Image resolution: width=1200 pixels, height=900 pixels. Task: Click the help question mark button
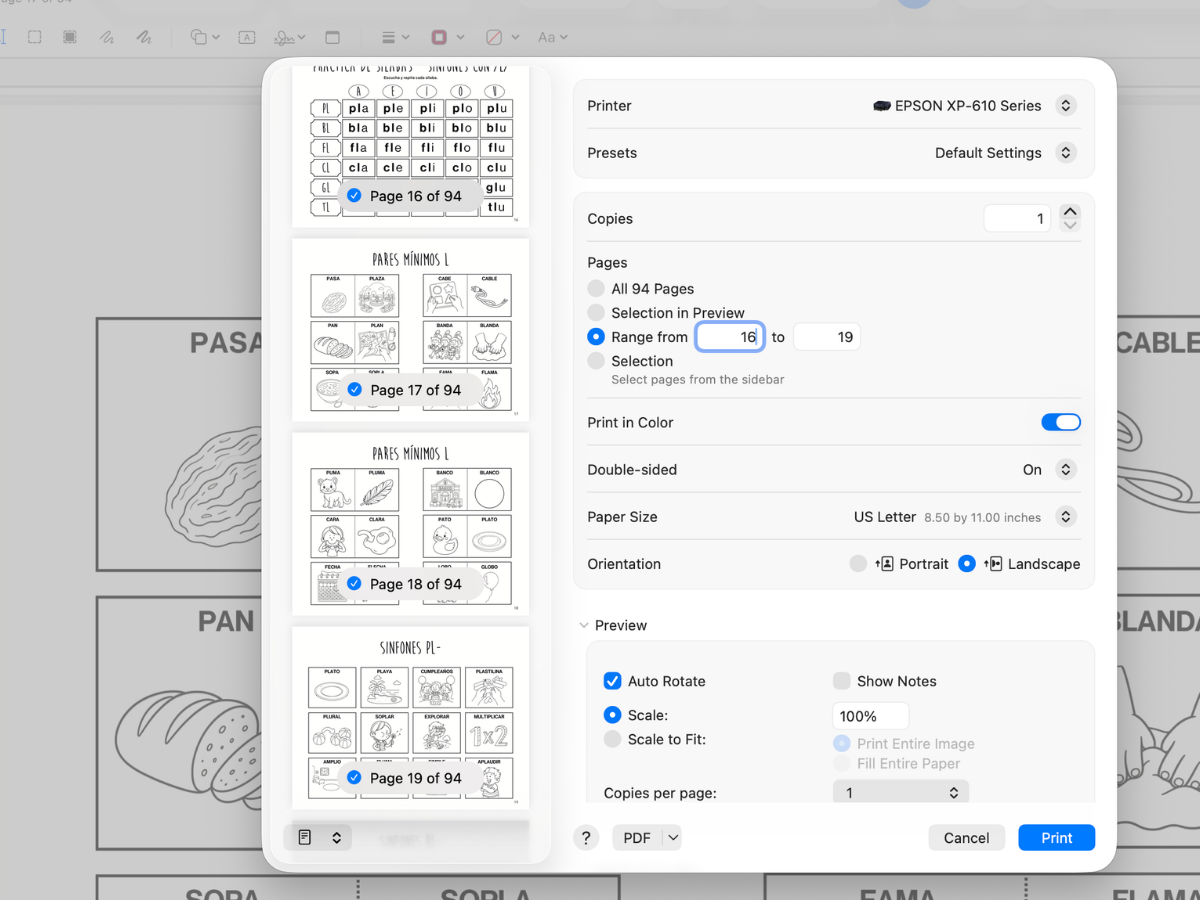click(x=587, y=838)
